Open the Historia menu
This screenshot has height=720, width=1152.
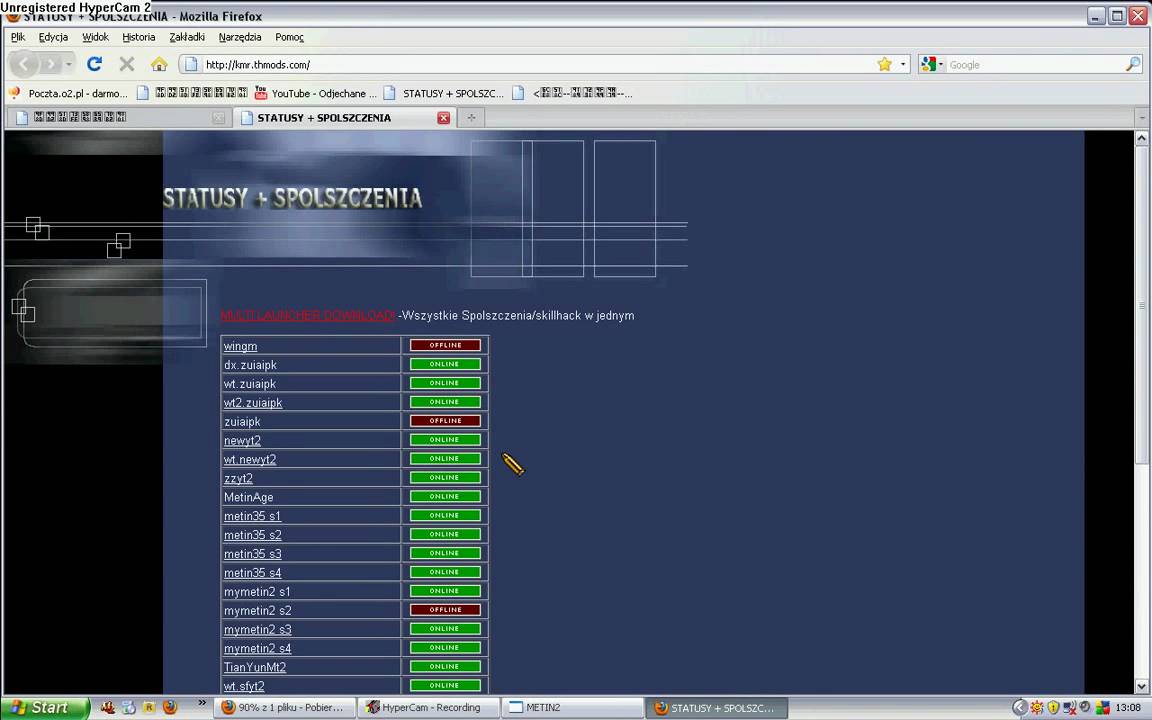(x=138, y=37)
